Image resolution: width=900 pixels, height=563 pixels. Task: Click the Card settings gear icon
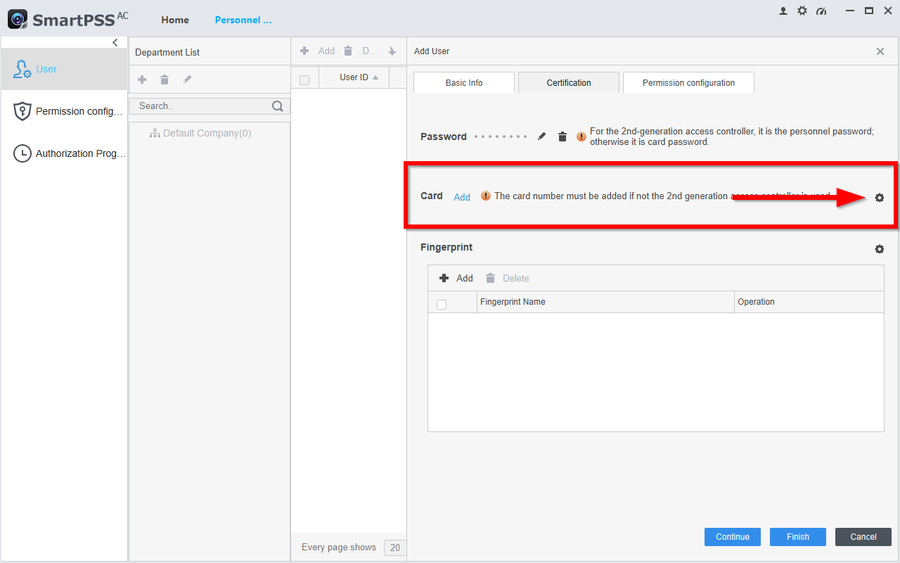click(x=879, y=198)
